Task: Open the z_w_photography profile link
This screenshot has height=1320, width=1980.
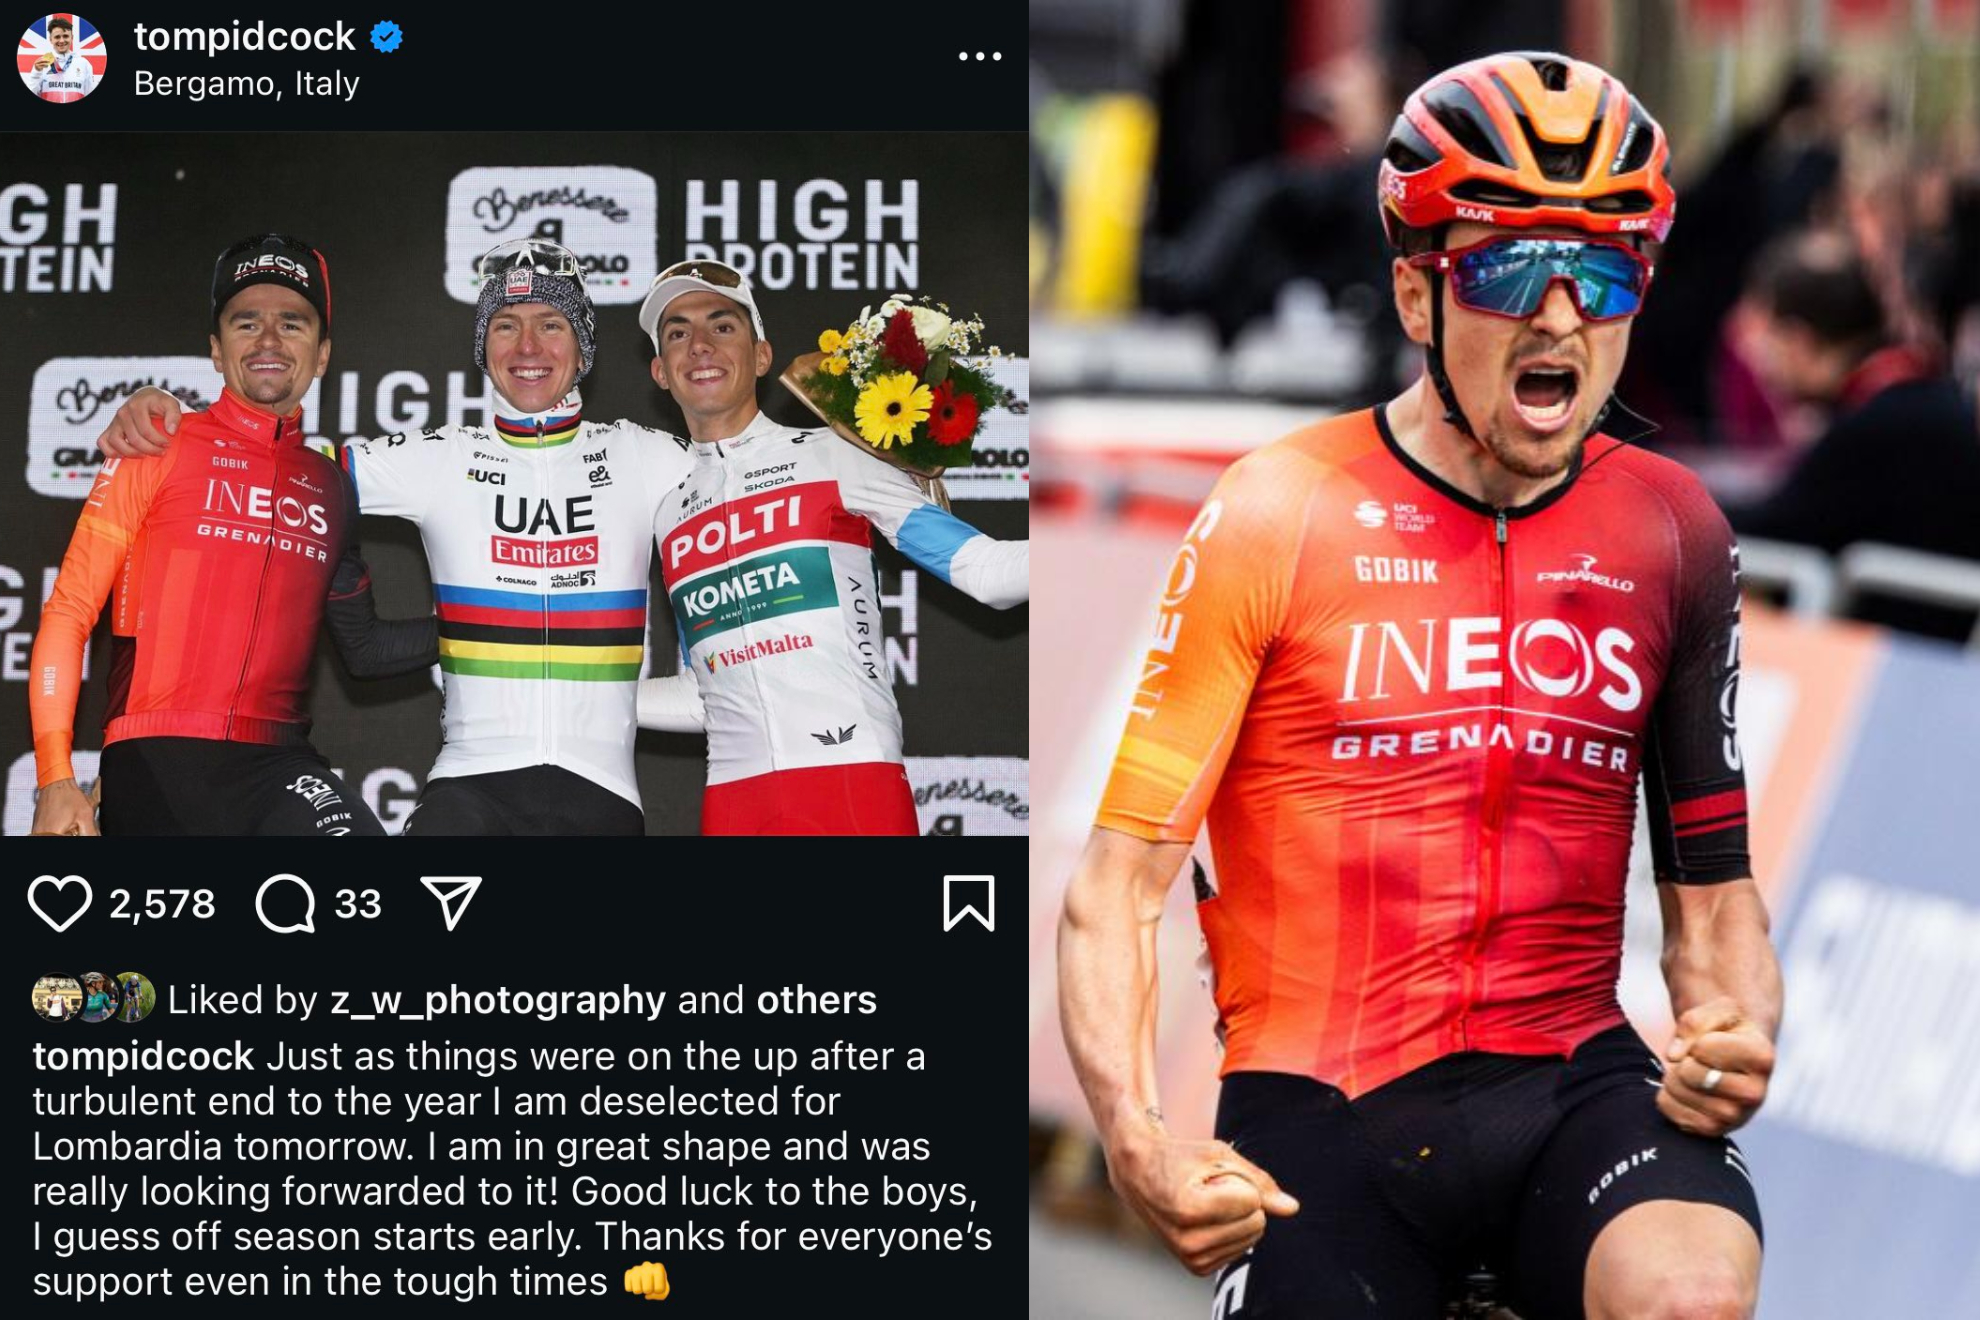Action: click(x=498, y=999)
